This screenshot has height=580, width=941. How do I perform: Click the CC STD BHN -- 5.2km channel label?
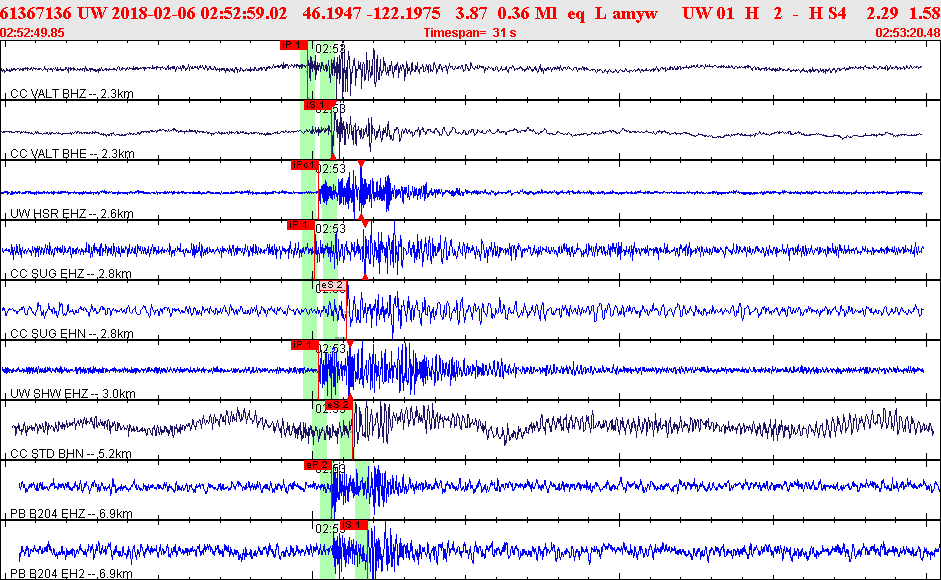coord(71,454)
